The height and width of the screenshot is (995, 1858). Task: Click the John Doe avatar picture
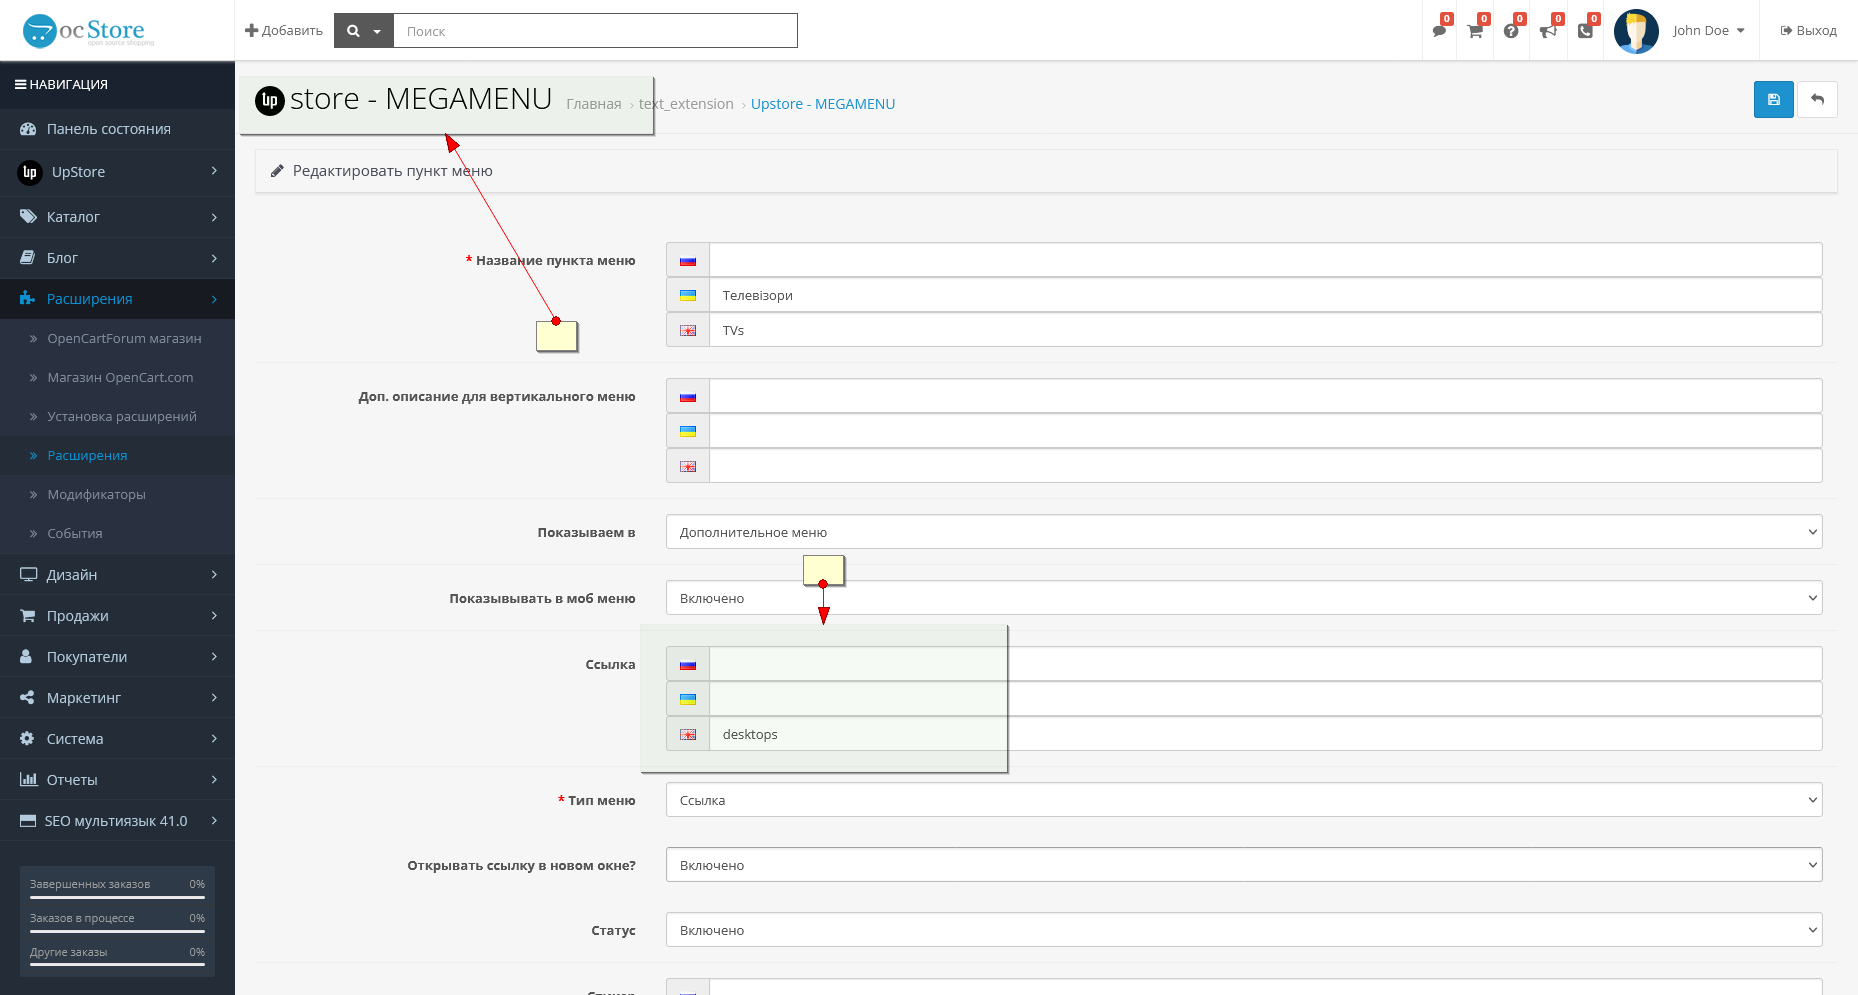pyautogui.click(x=1636, y=31)
